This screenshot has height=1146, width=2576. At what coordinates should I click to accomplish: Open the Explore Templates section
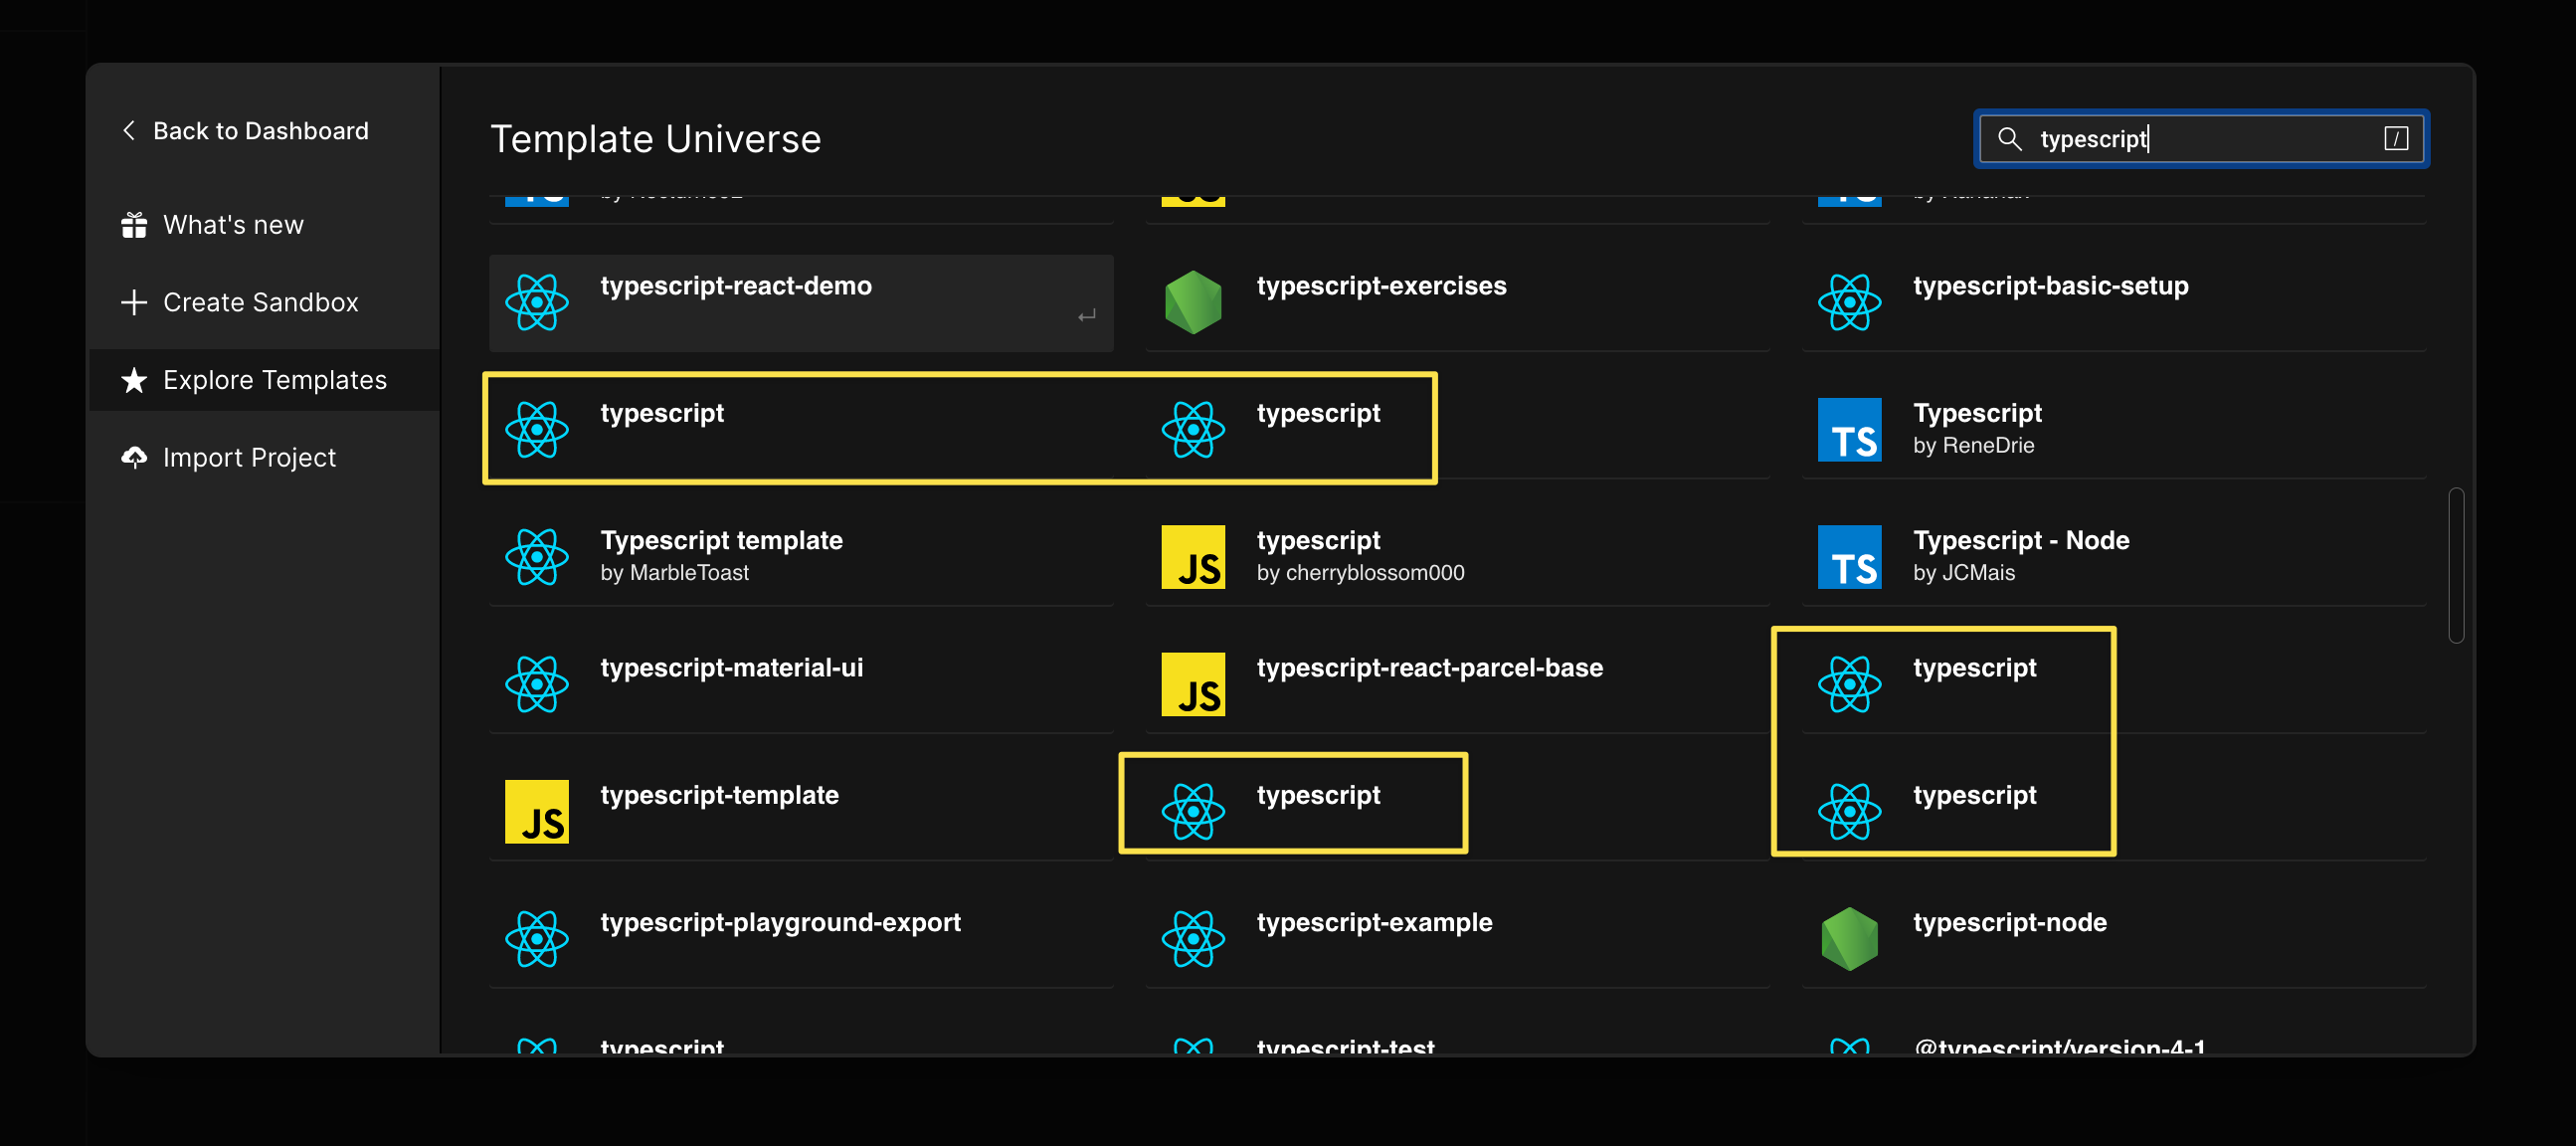(265, 380)
